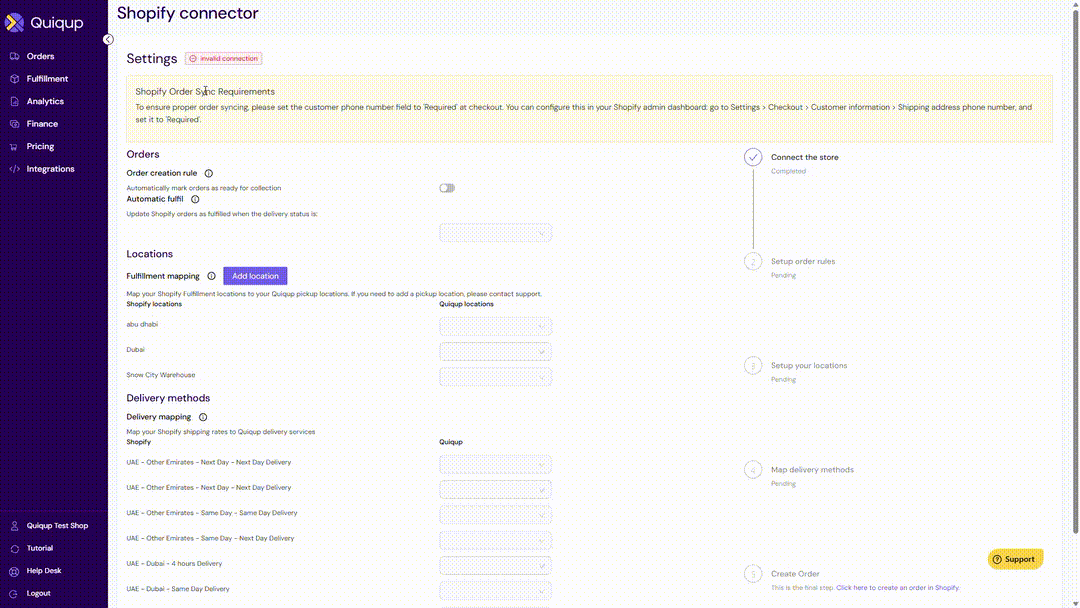Click the Quiqup Test Shop user icon

14,526
